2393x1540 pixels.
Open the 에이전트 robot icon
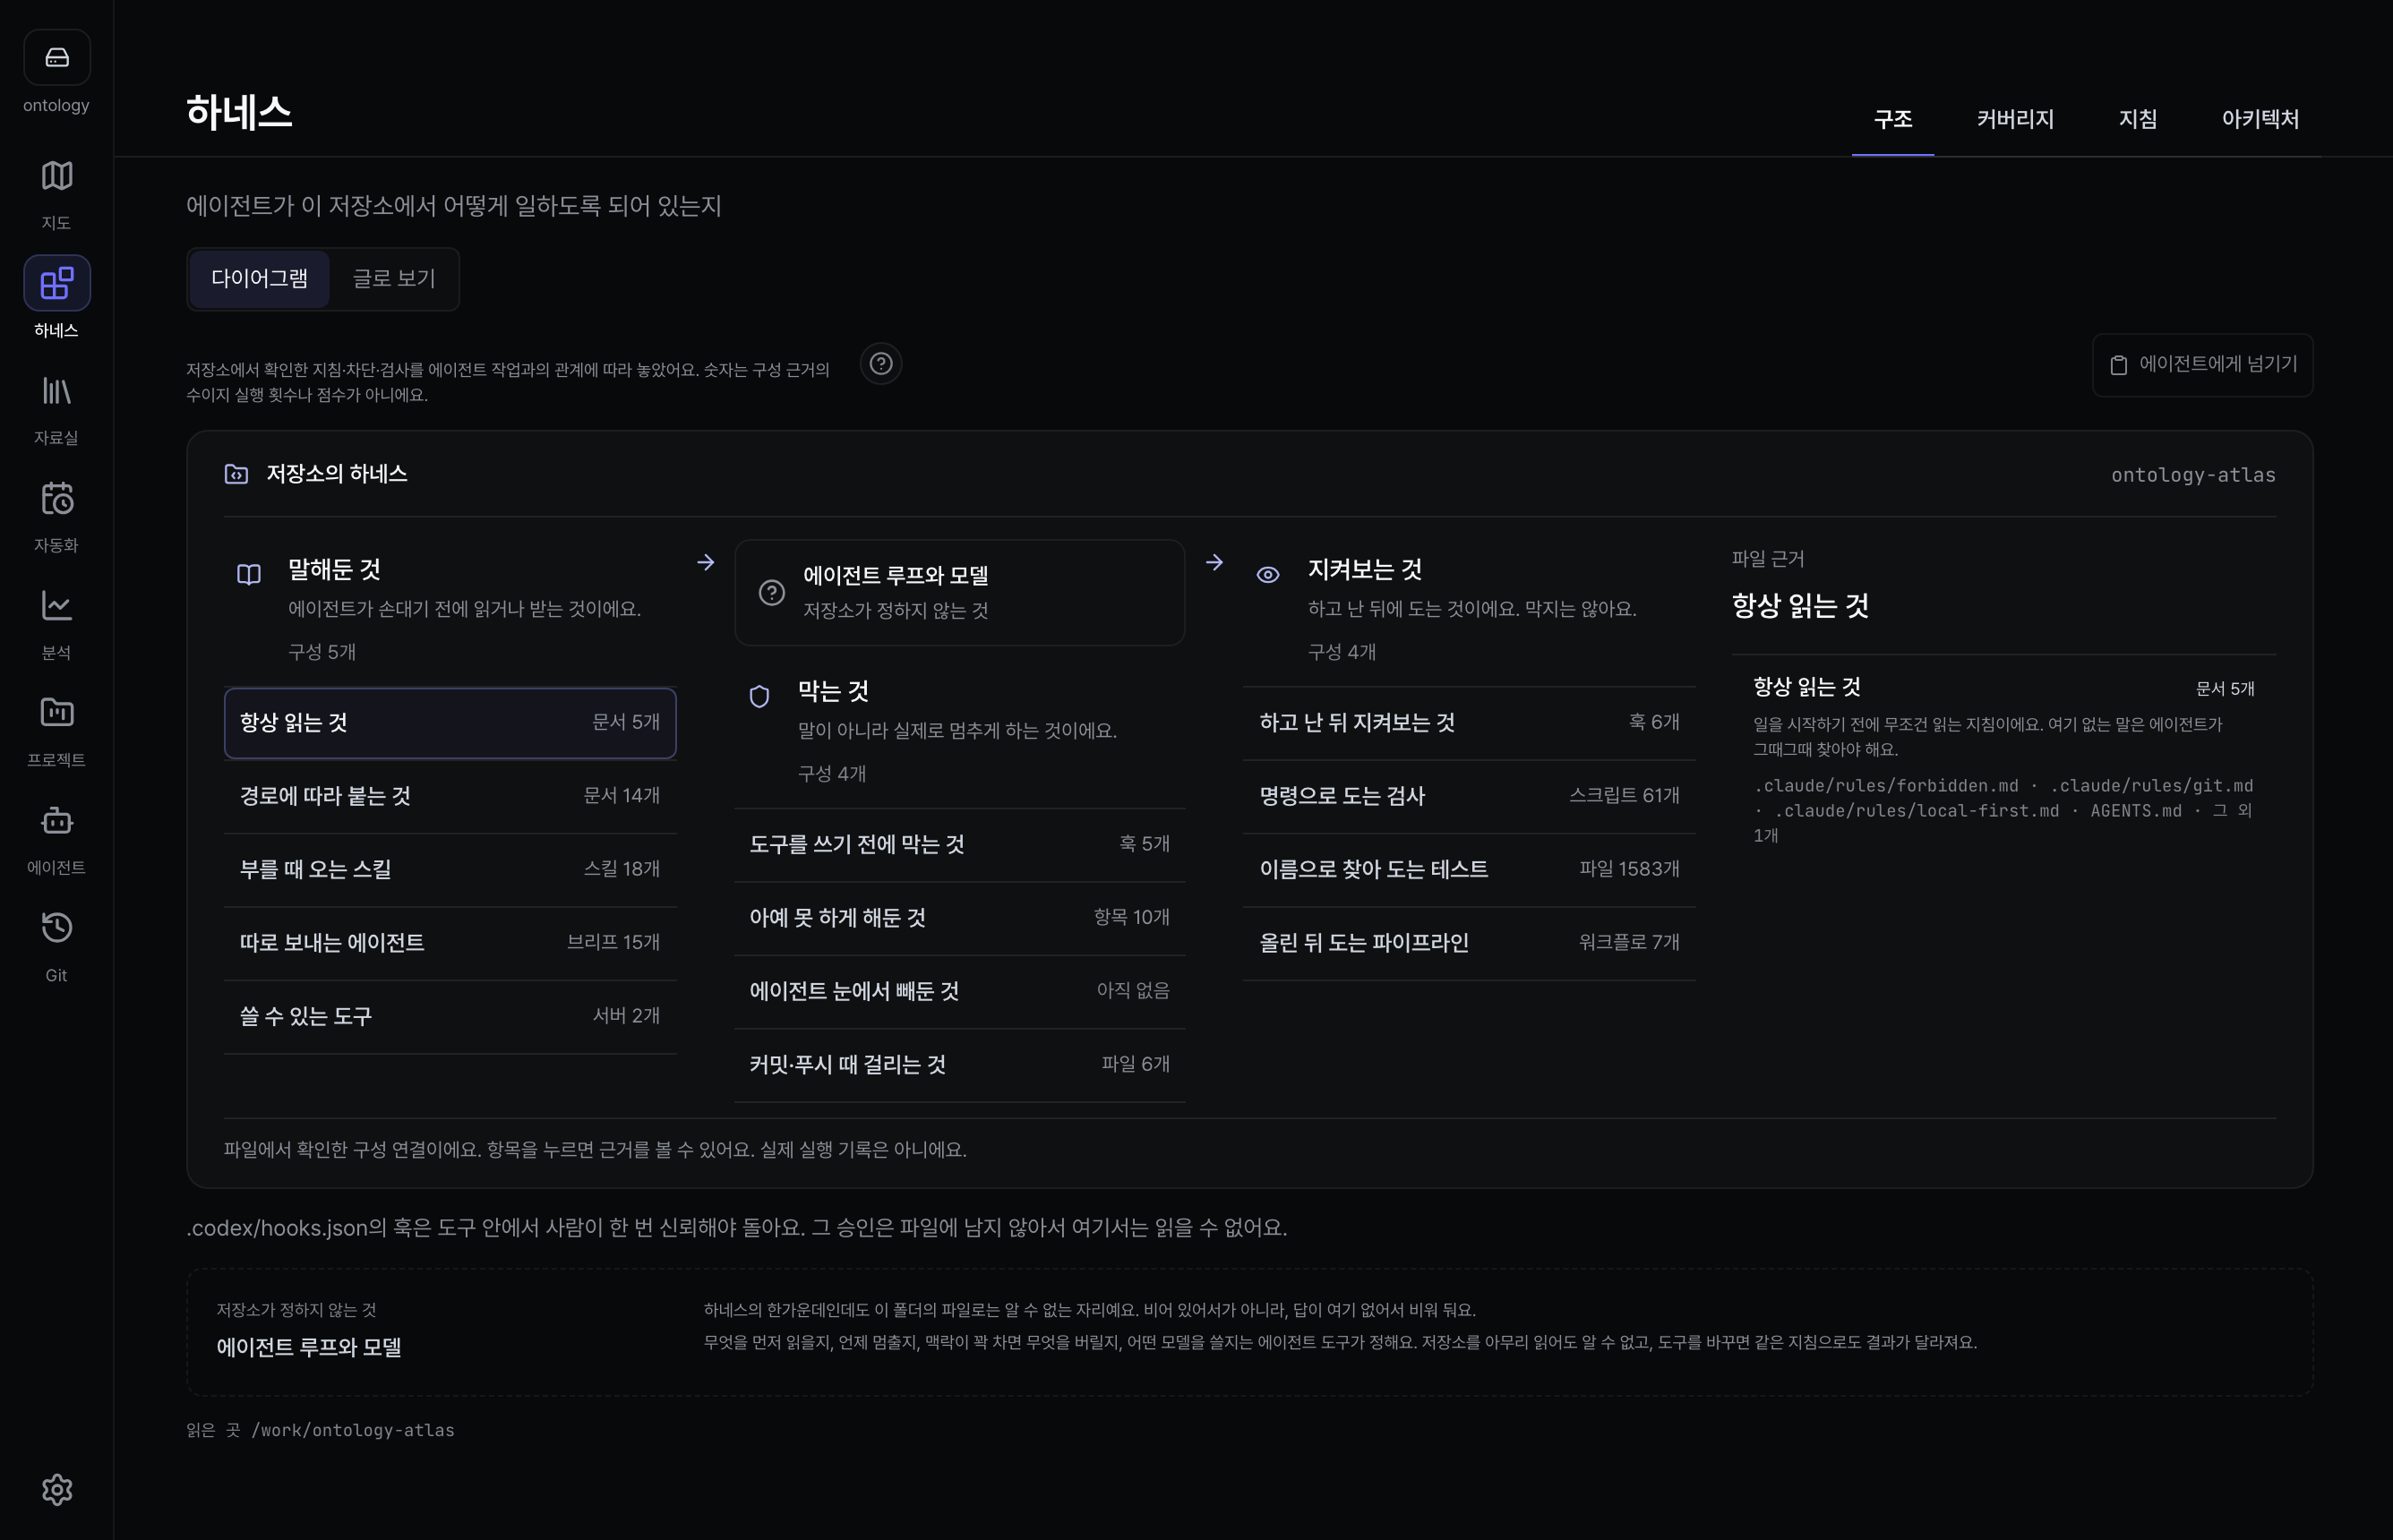[57, 821]
